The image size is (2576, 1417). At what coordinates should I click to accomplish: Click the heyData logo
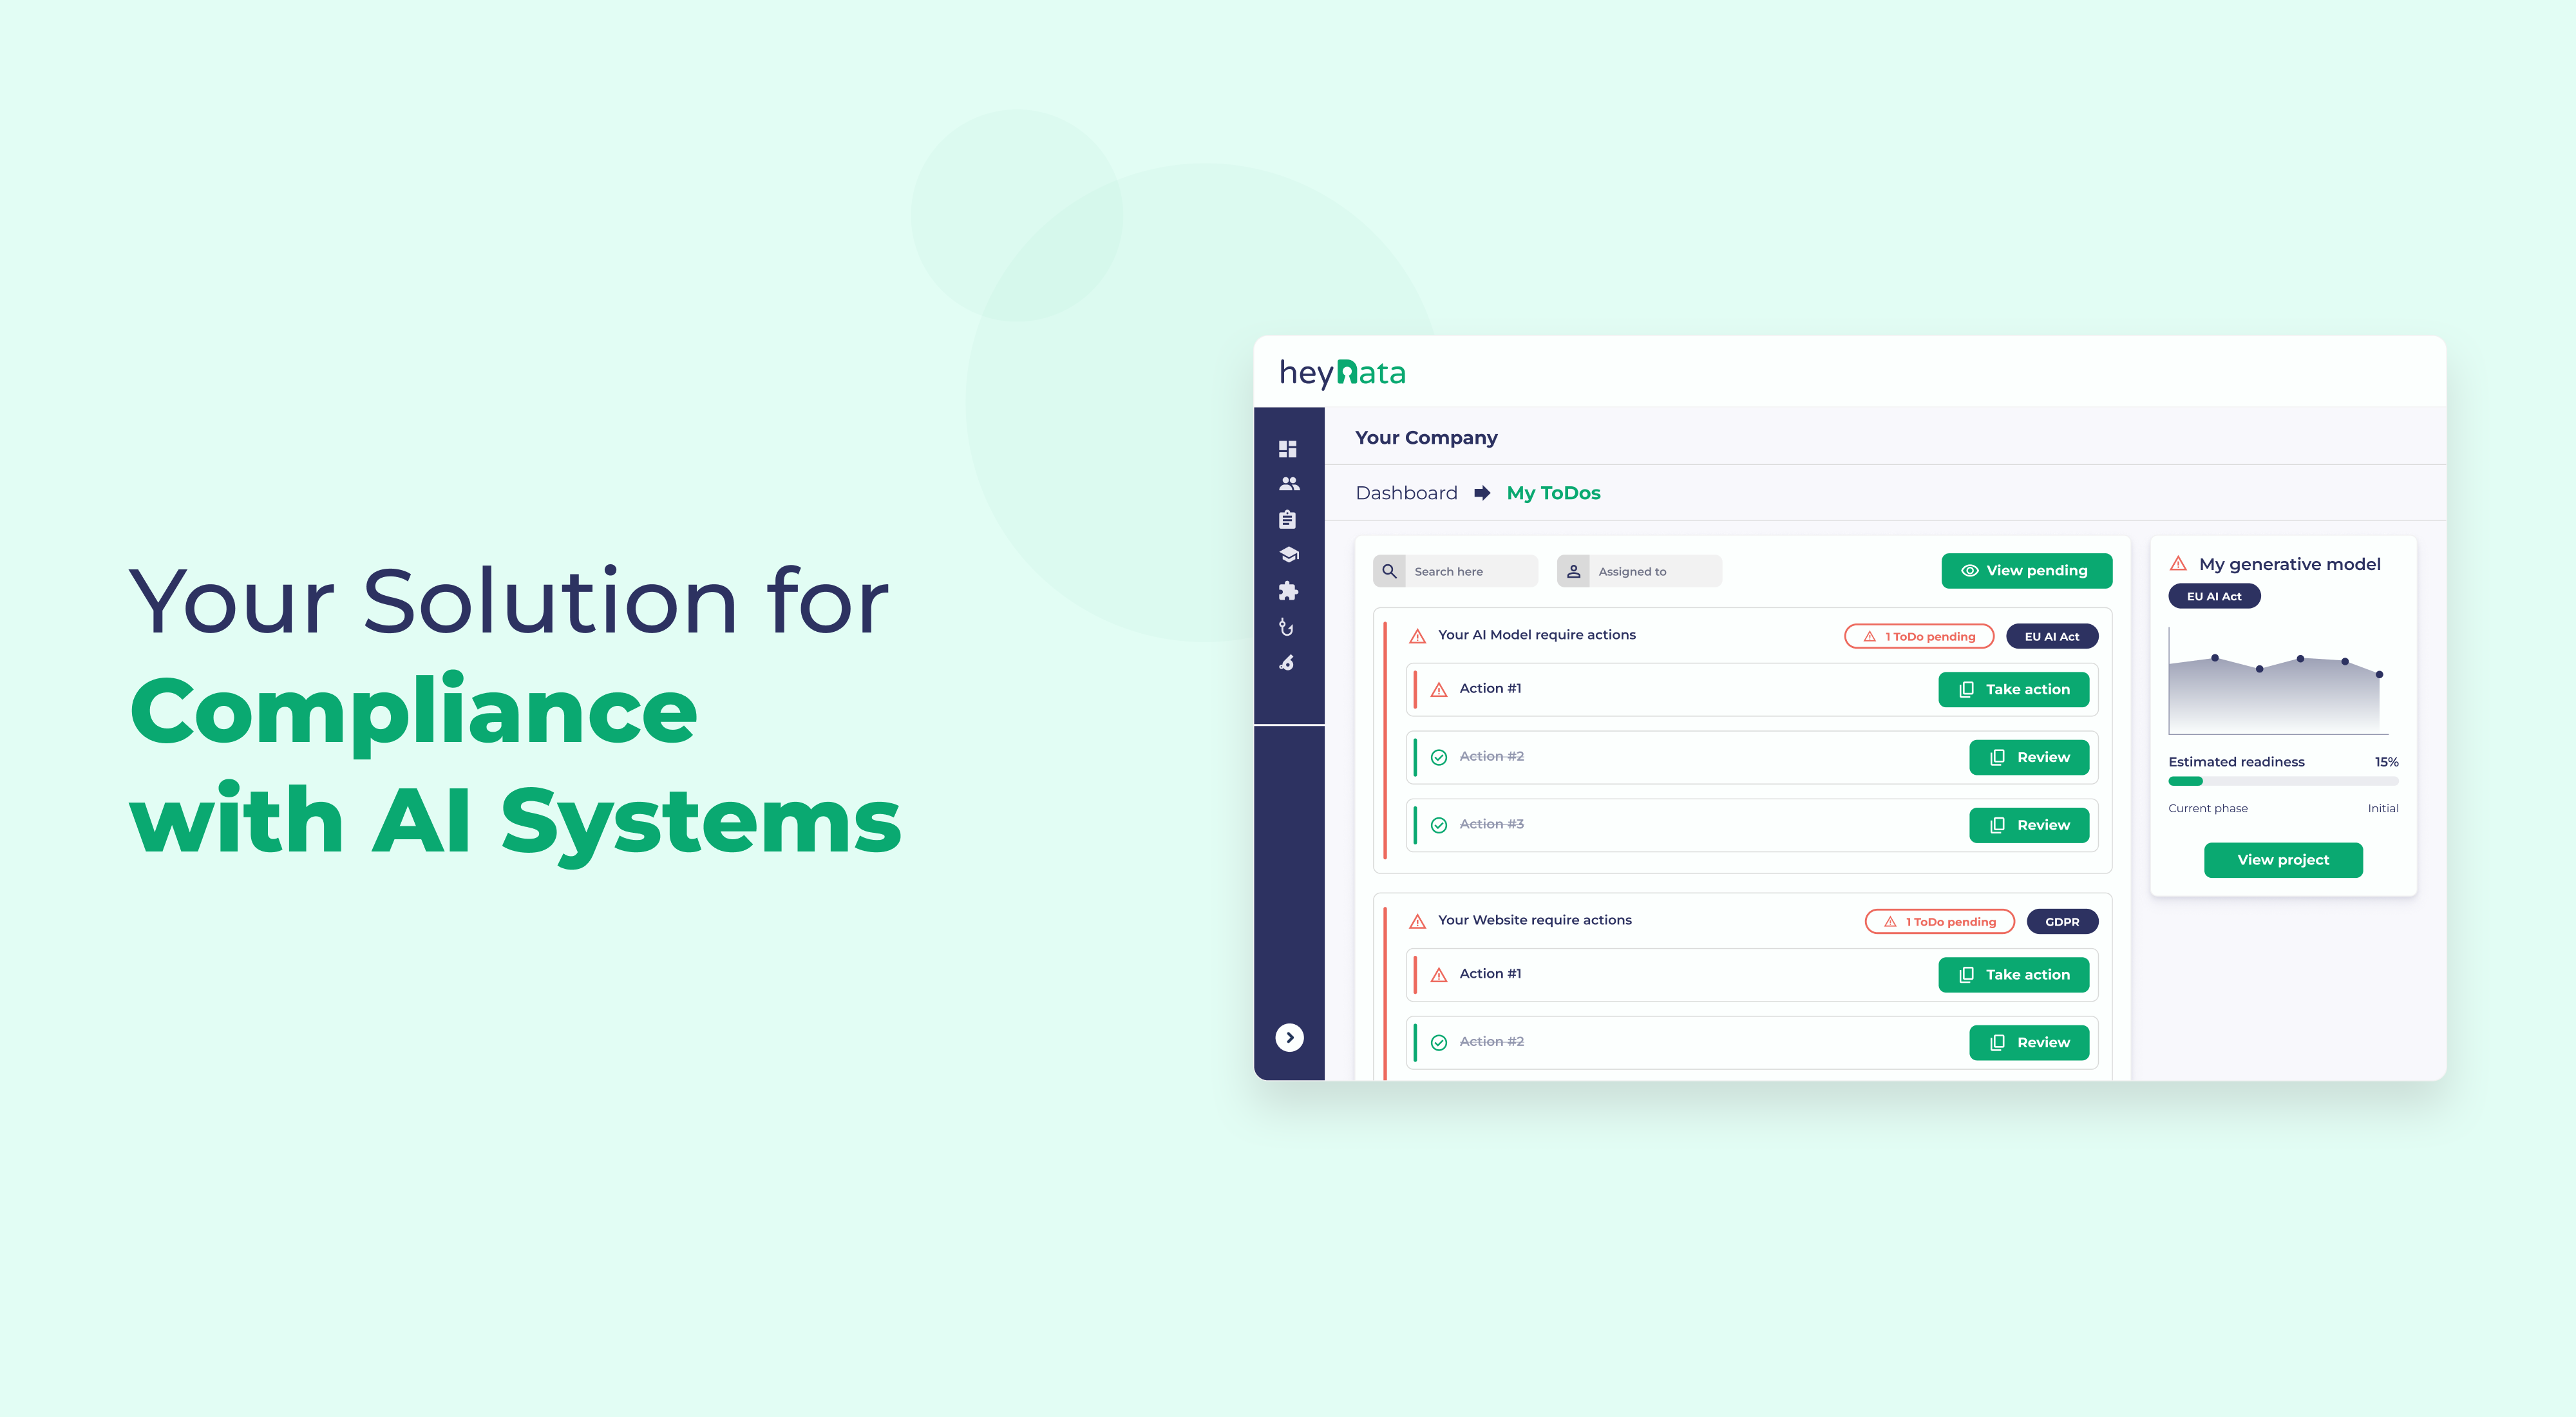(1342, 373)
